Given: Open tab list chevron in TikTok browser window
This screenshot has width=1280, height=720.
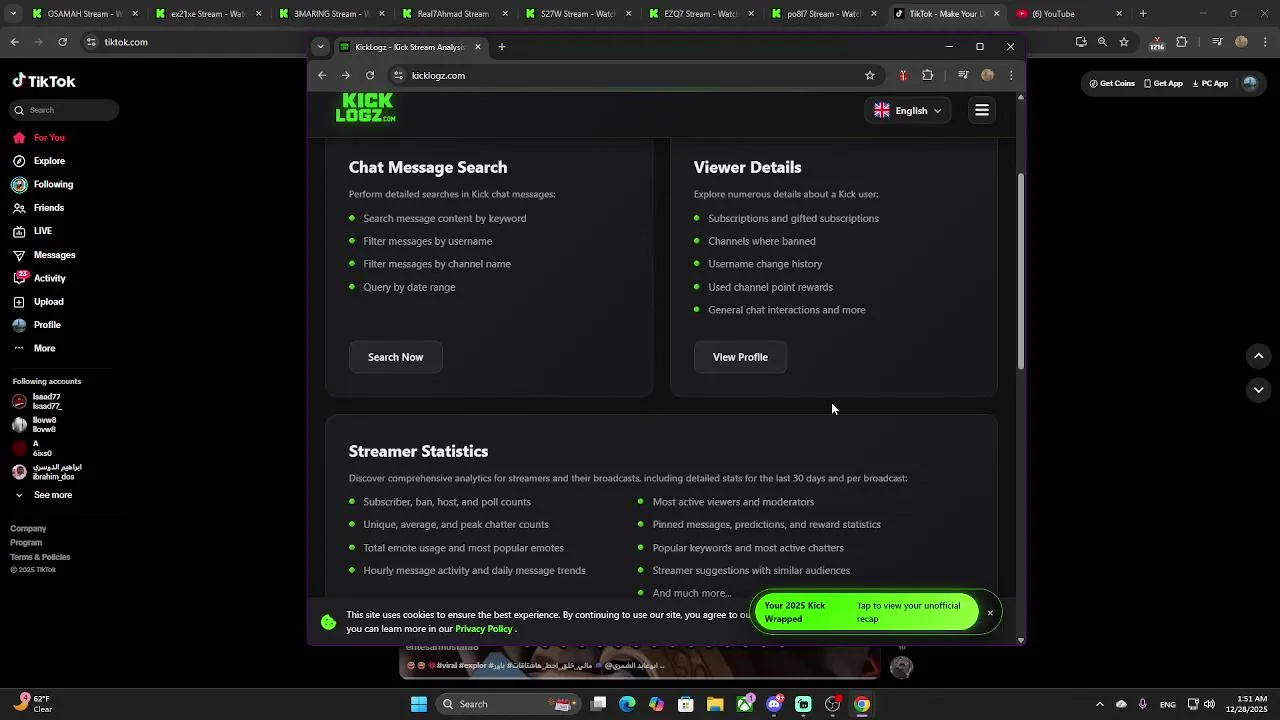Looking at the screenshot, I should coord(13,14).
